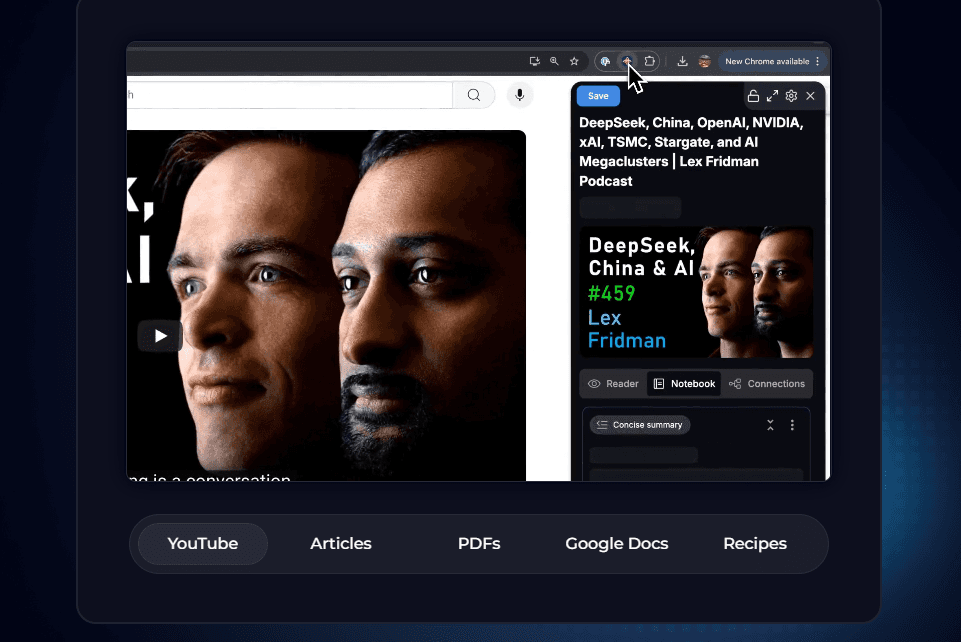Click the zoom magnifier icon in address bar
The height and width of the screenshot is (642, 961).
pos(554,61)
